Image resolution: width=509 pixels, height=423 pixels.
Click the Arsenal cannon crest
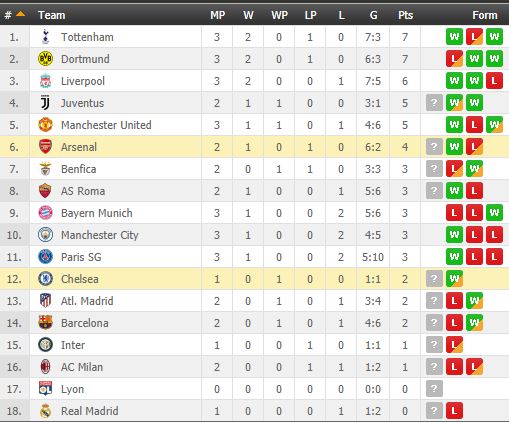click(x=45, y=147)
